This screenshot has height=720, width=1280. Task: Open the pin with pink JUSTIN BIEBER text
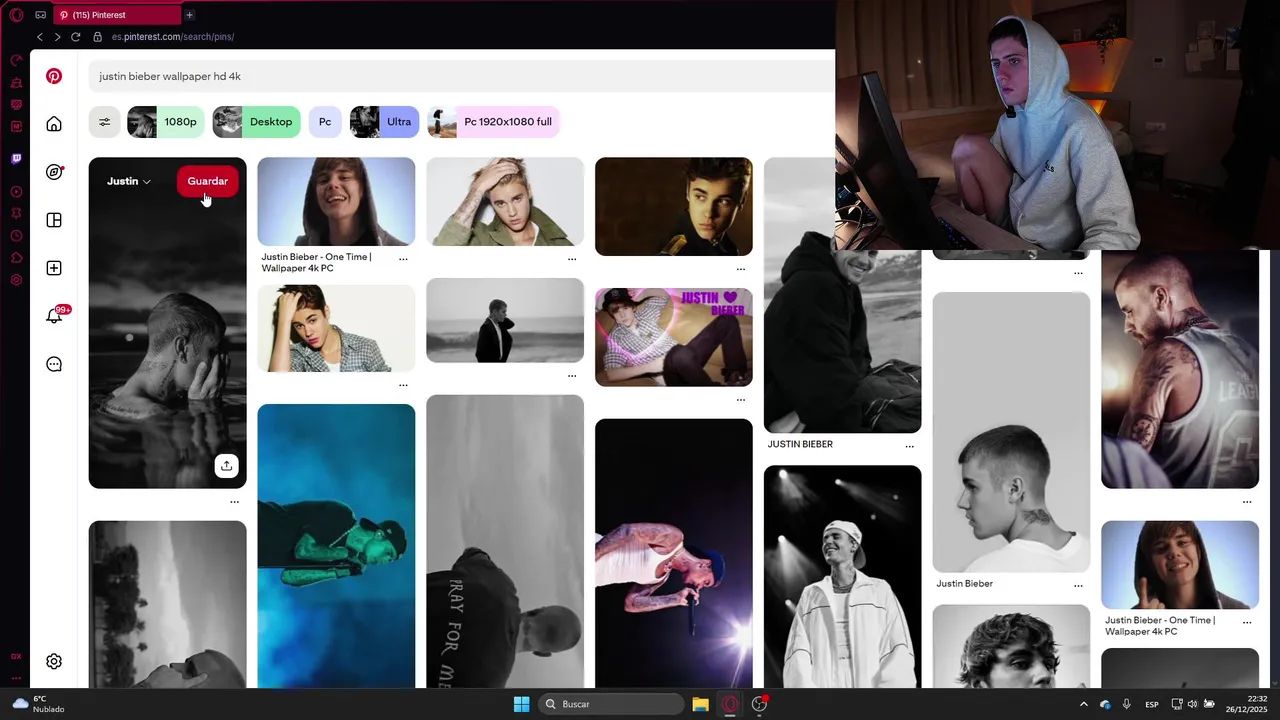(674, 337)
